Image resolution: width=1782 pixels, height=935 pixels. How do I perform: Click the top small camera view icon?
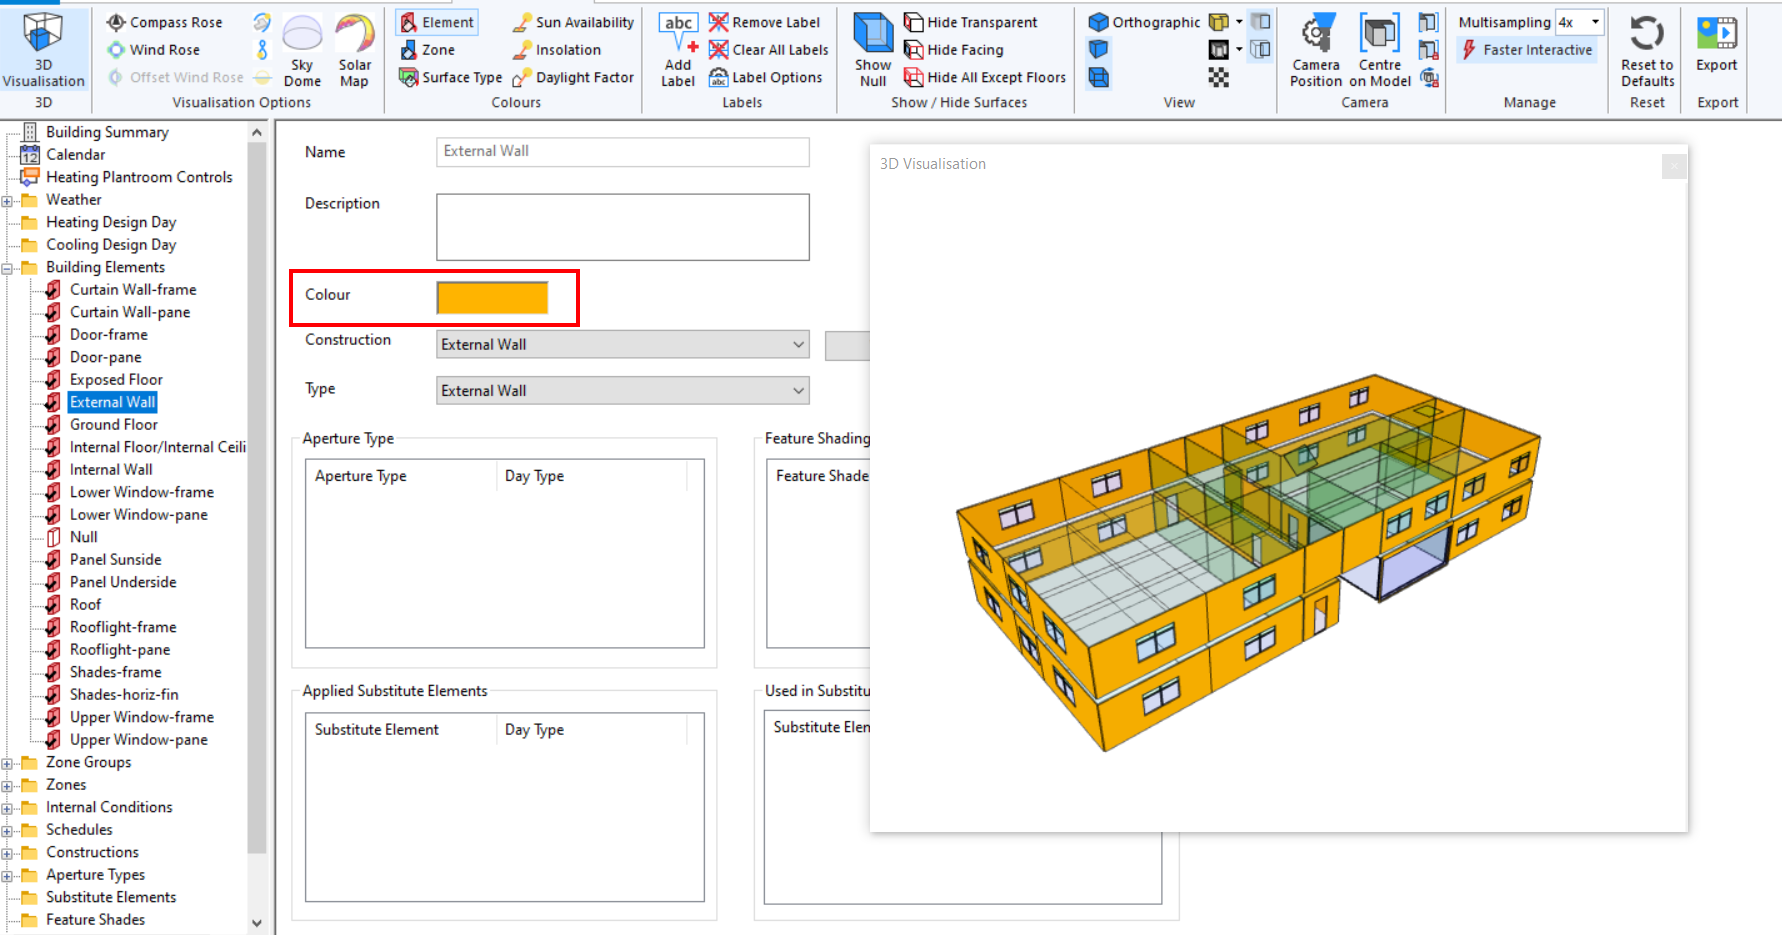coord(1429,22)
